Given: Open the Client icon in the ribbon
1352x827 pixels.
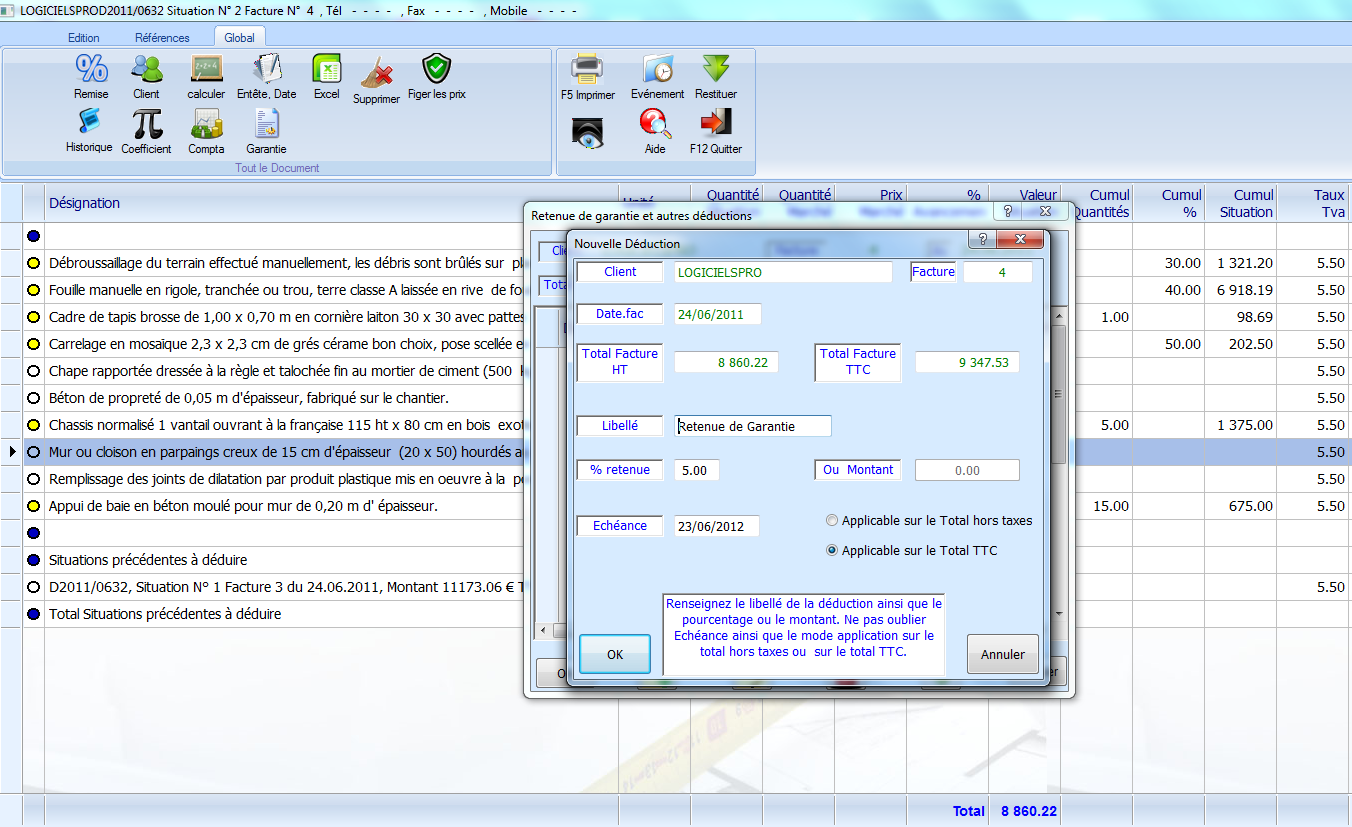Looking at the screenshot, I should click(146, 70).
